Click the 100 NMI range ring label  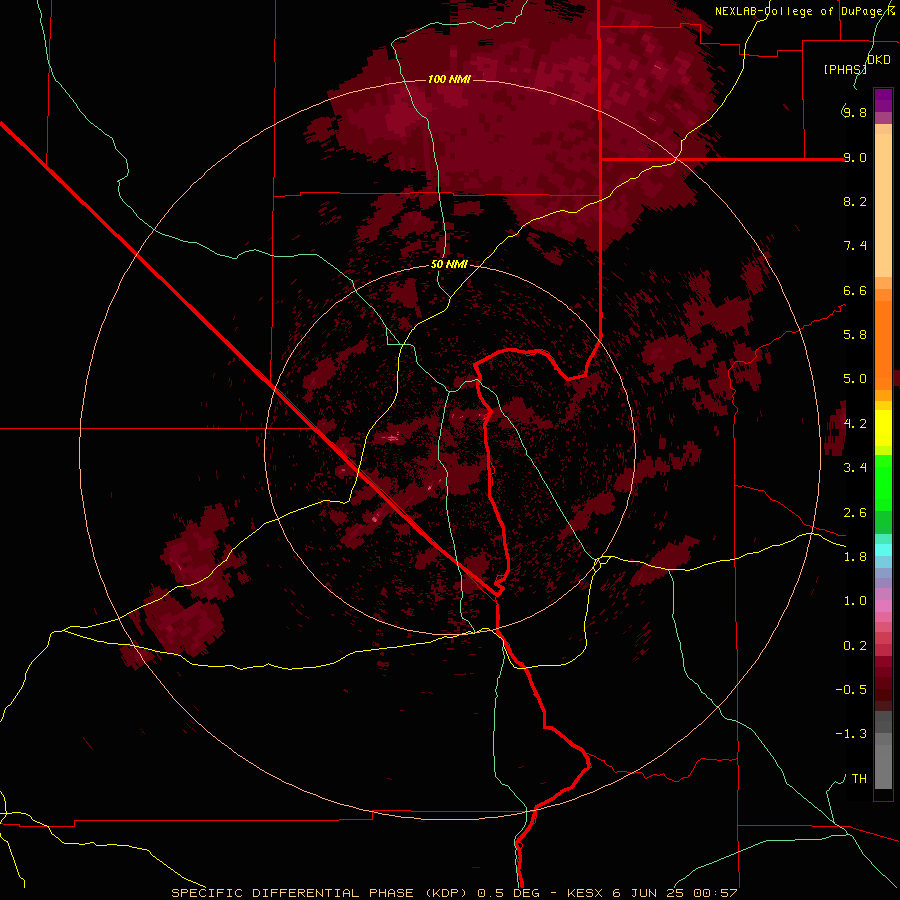click(449, 79)
